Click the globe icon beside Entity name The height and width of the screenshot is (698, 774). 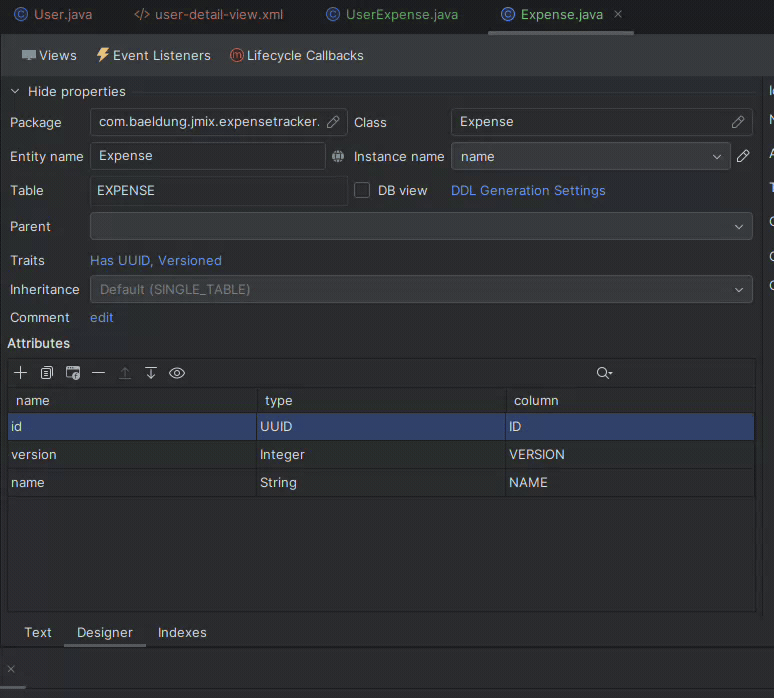[x=338, y=156]
